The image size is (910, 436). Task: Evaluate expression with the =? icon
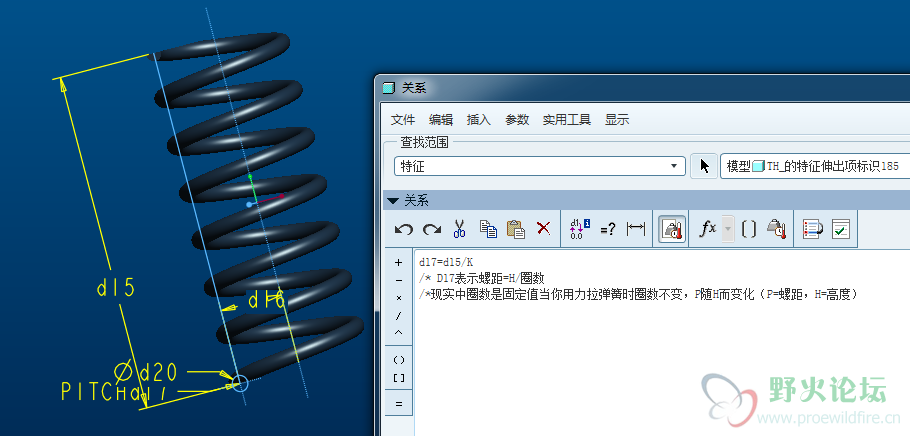point(608,230)
